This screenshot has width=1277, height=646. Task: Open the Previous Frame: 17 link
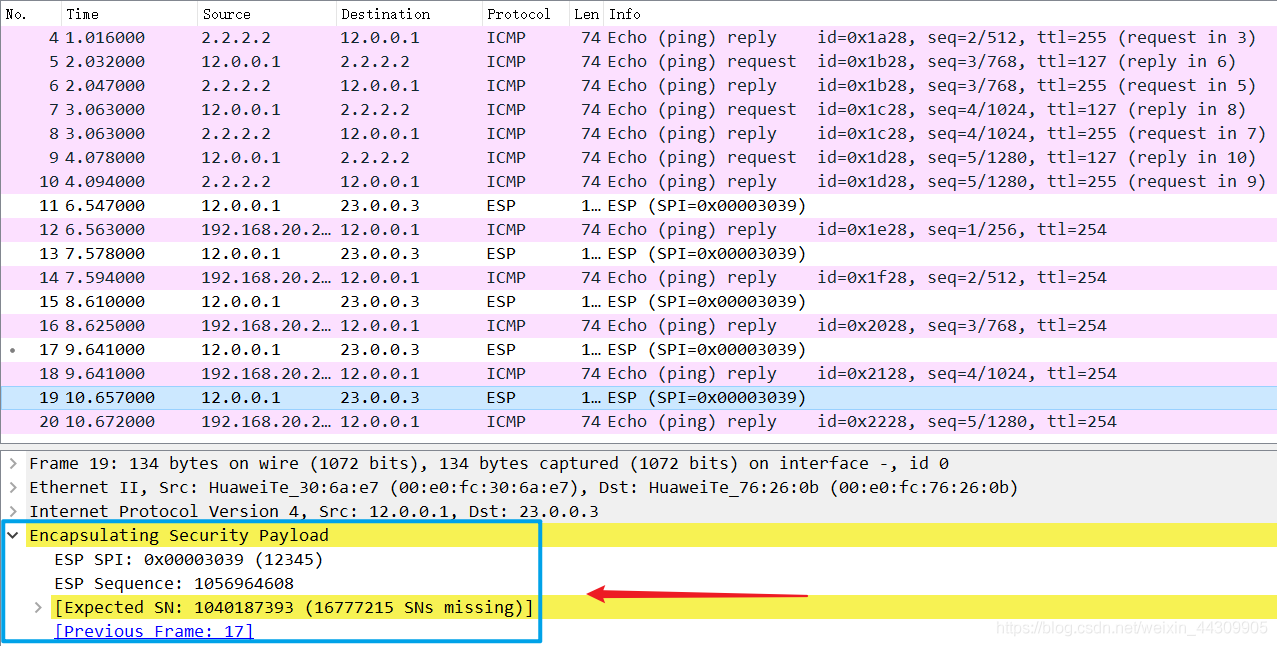(154, 632)
